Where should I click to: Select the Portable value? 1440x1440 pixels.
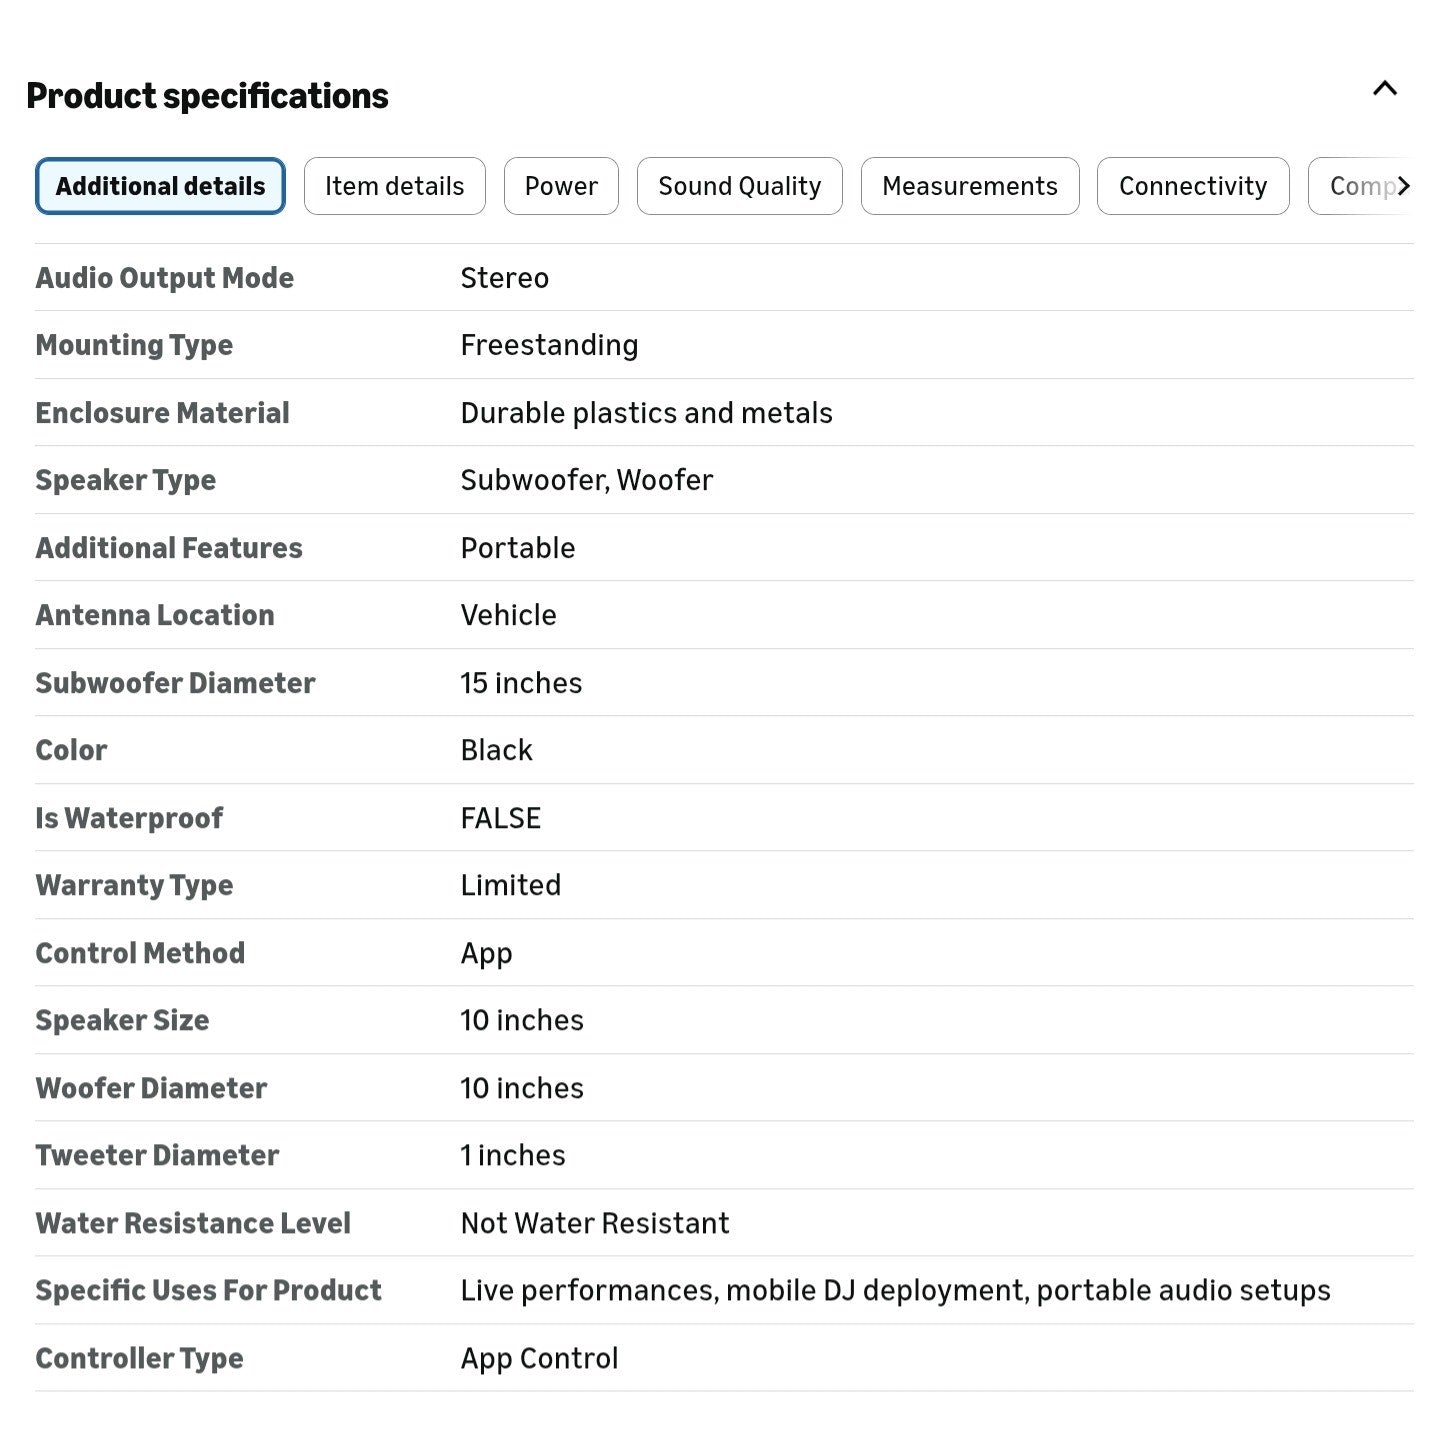pyautogui.click(x=517, y=548)
